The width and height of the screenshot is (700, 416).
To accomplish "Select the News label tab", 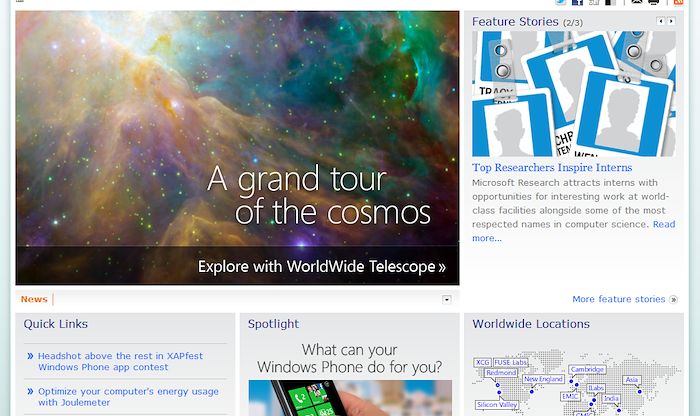I will (x=34, y=299).
